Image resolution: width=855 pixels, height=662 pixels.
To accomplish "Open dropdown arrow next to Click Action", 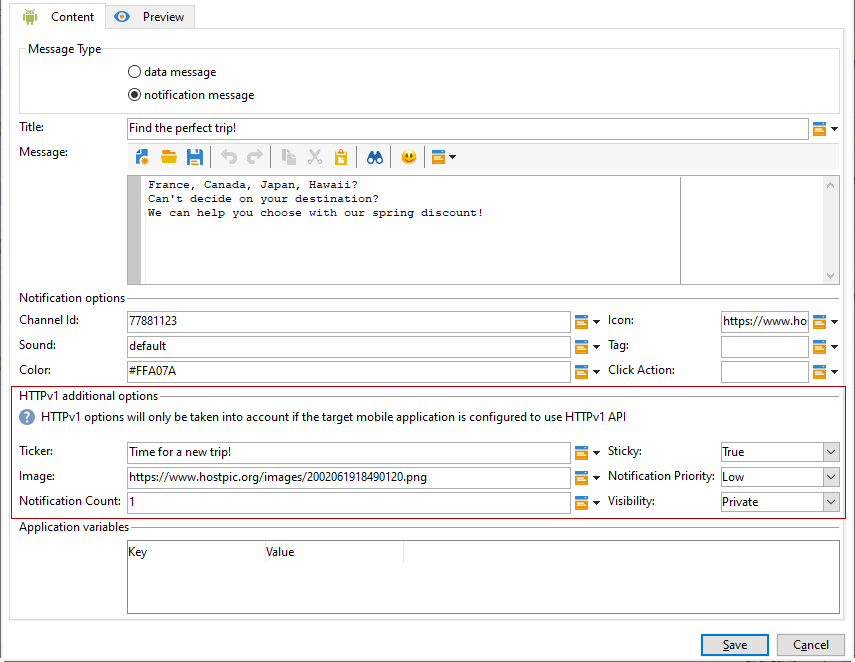I will tap(834, 372).
